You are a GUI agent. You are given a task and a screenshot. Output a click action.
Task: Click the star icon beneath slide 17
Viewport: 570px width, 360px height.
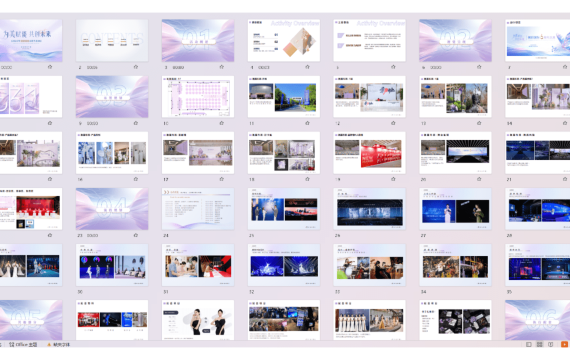(x=221, y=179)
